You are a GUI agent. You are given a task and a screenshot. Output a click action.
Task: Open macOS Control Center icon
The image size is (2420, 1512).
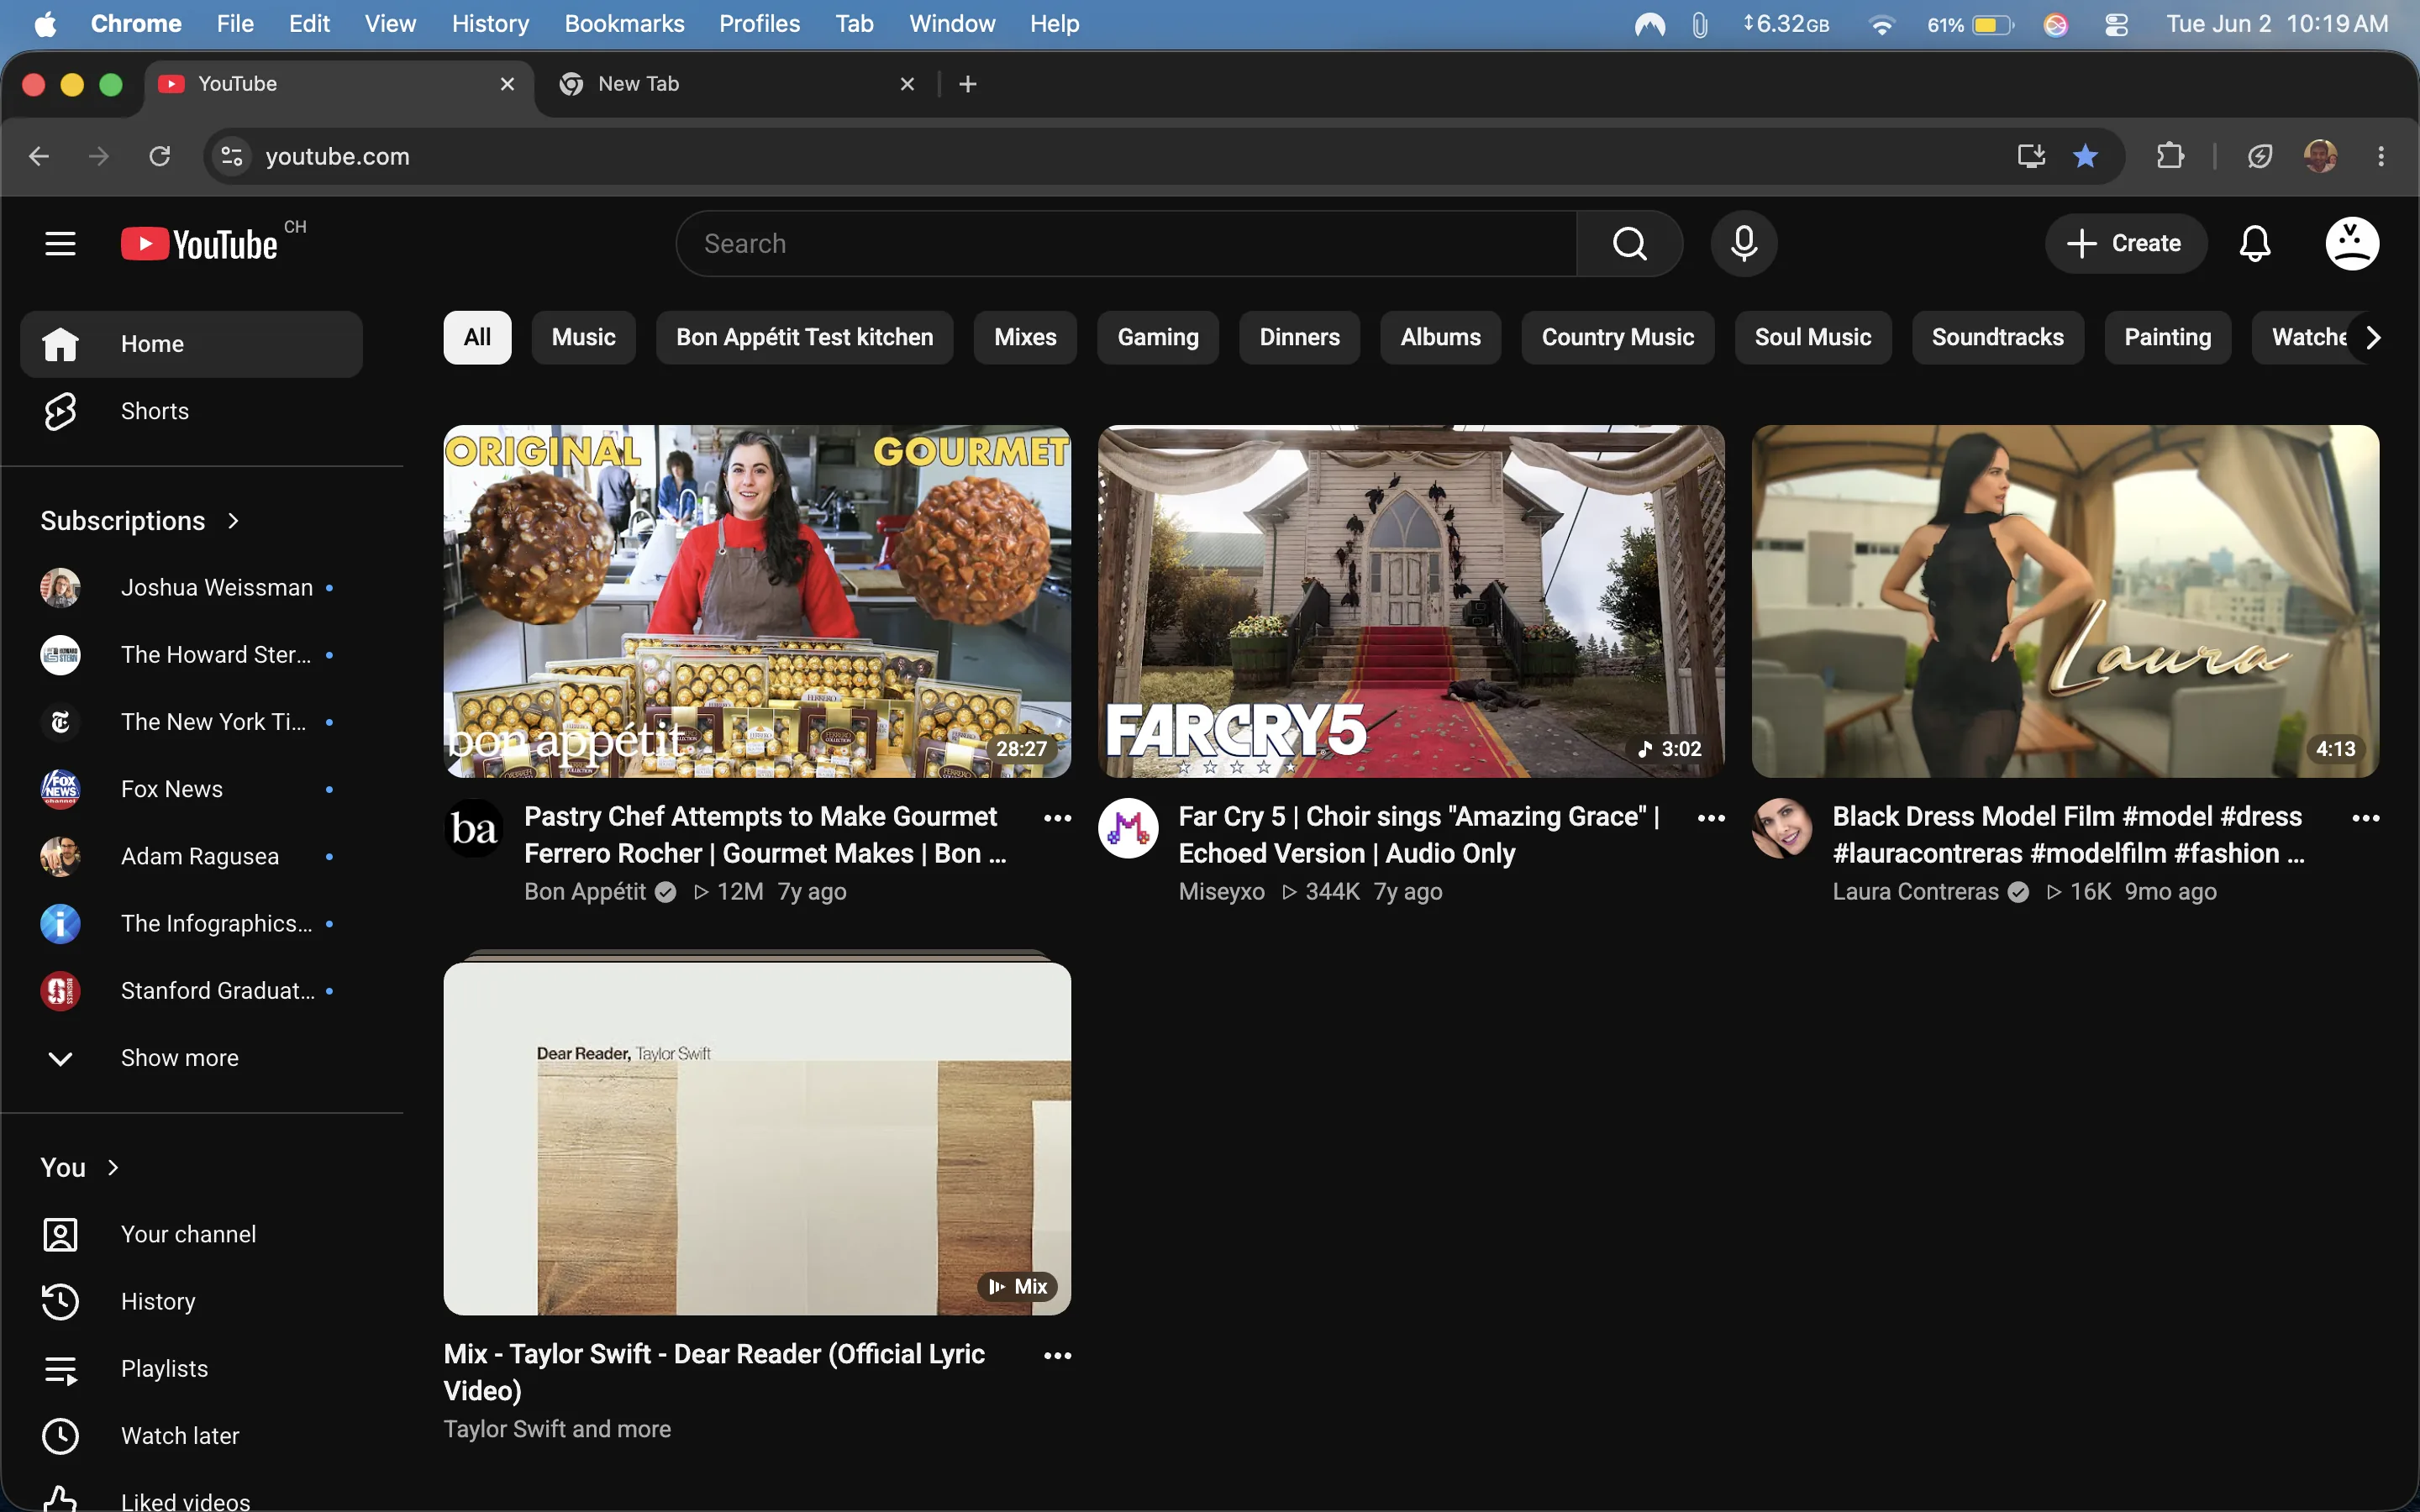(x=2116, y=24)
